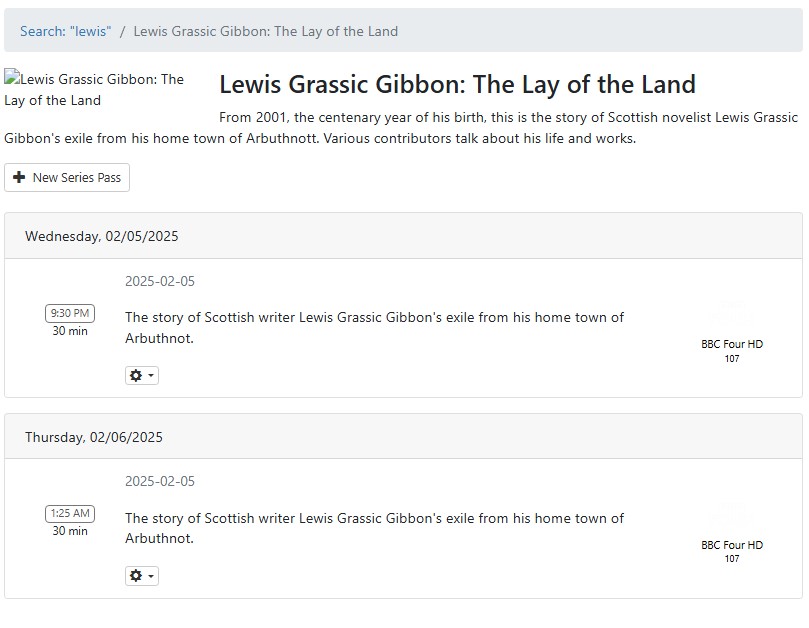Click the Wednesday, 02/05/2025 date header
The height and width of the screenshot is (628, 809).
coord(102,236)
